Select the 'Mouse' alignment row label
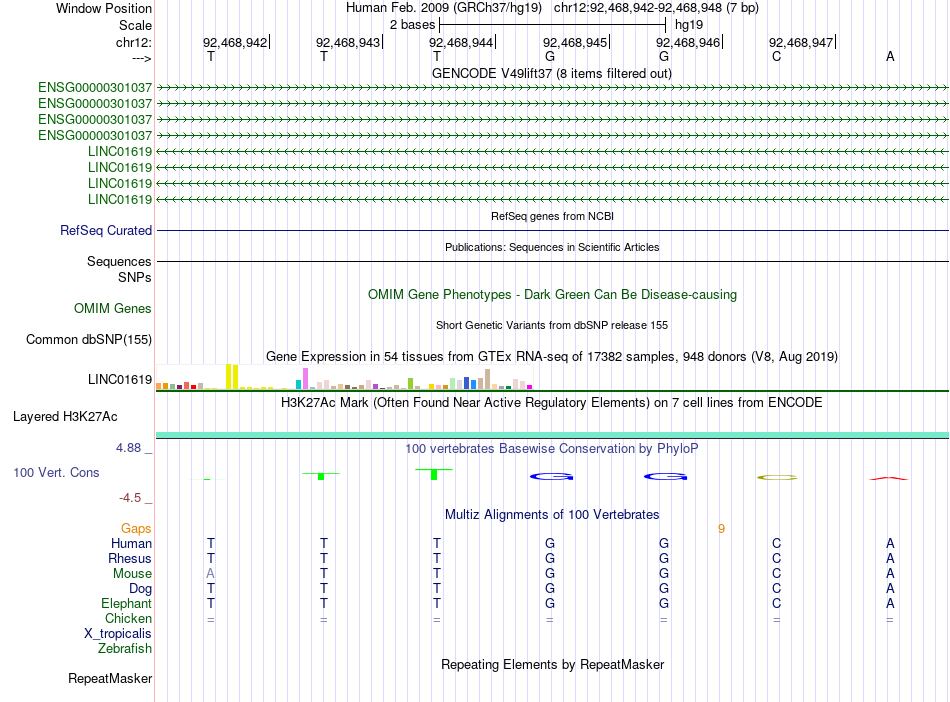Image resolution: width=950 pixels, height=702 pixels. point(132,574)
